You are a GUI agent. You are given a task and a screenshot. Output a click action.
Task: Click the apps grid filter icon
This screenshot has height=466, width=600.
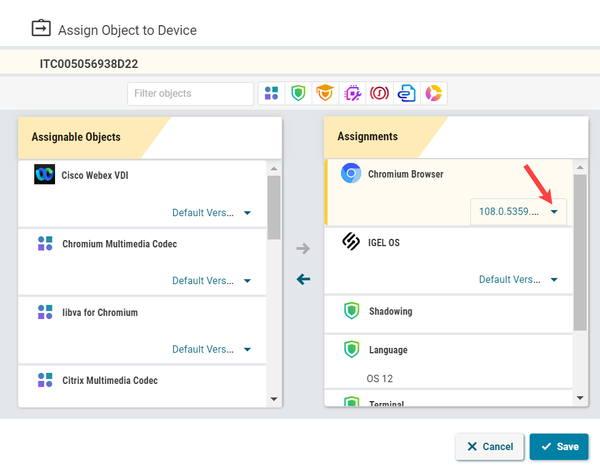tap(272, 94)
